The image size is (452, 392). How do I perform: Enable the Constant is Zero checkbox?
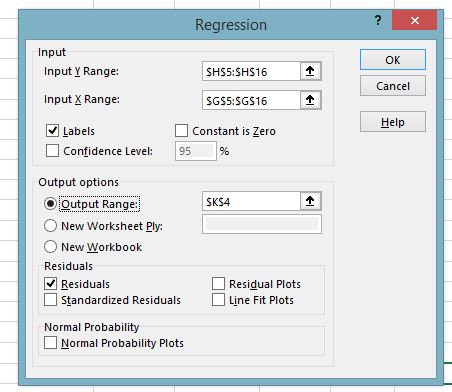tap(181, 131)
